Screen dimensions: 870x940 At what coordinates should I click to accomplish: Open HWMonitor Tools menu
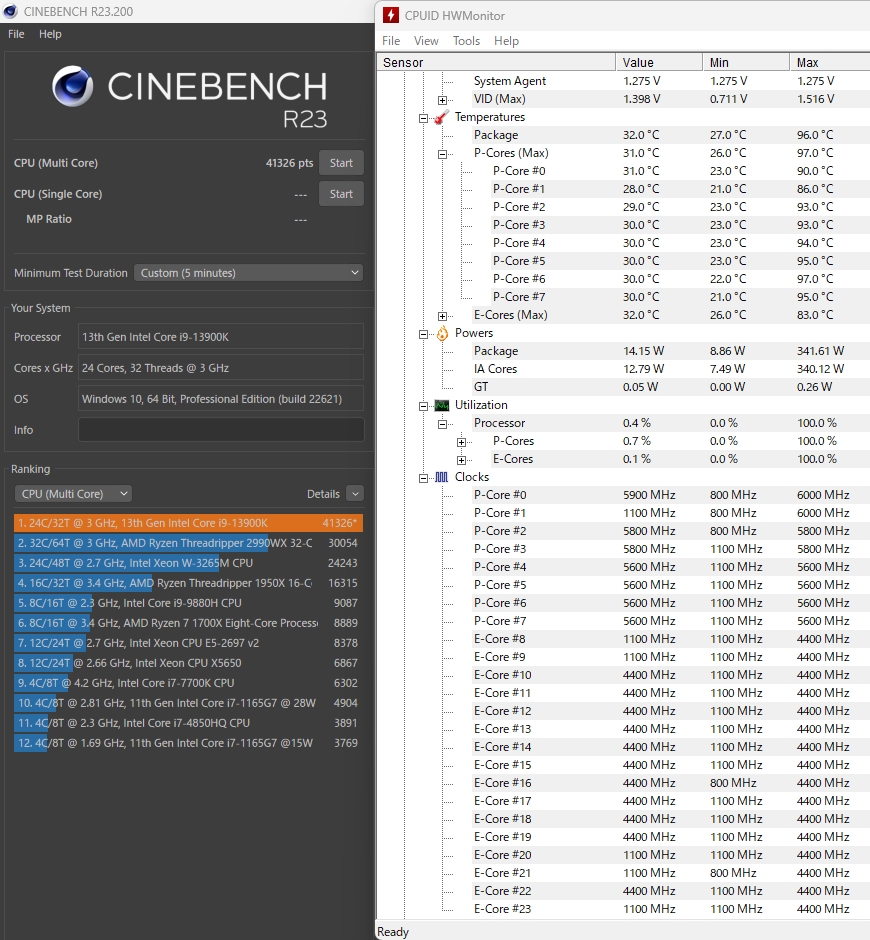point(466,41)
